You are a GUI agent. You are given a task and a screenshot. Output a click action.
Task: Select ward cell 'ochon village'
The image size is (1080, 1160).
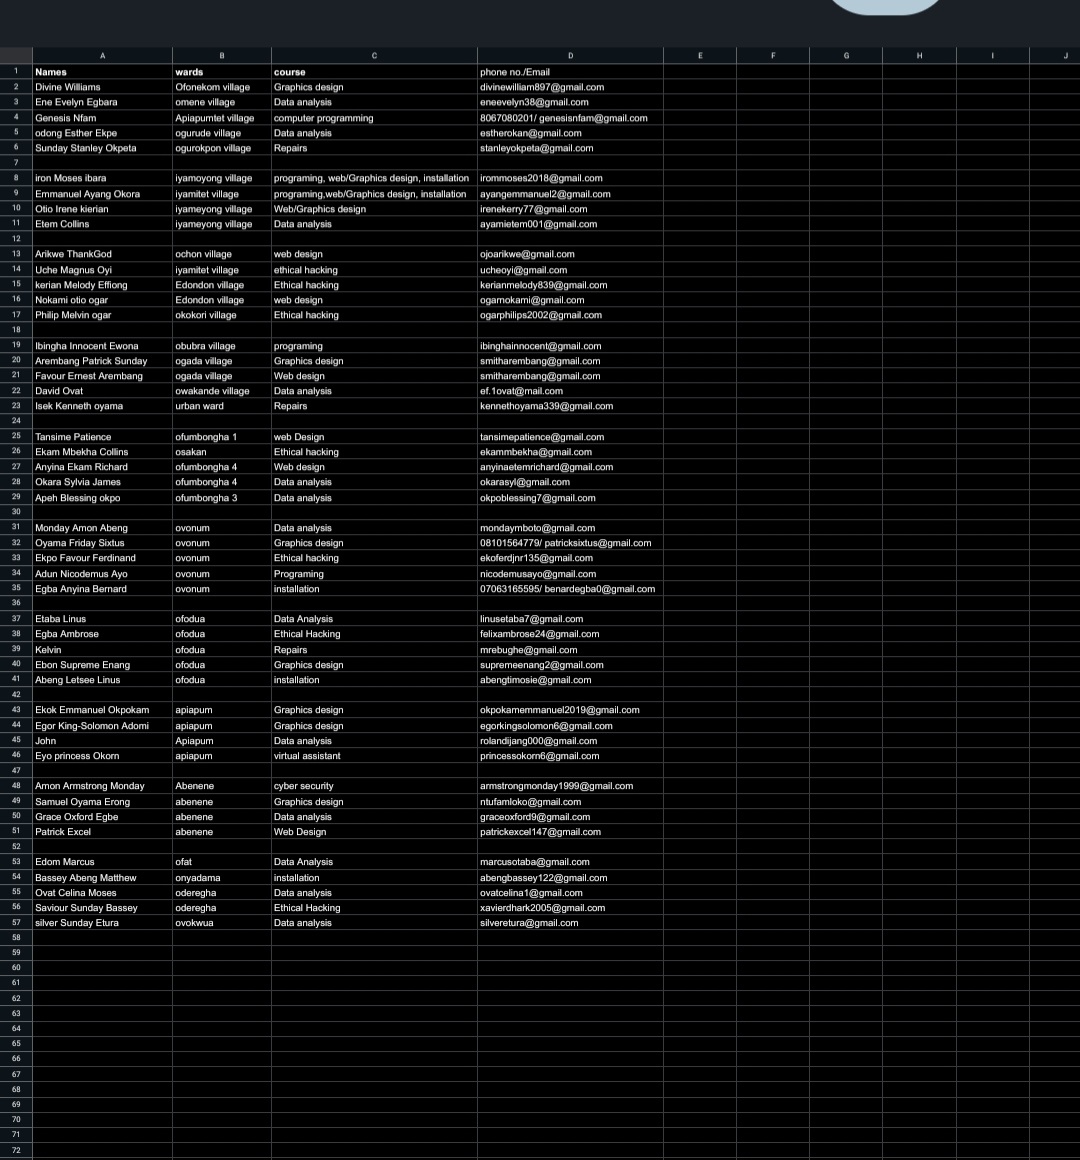pyautogui.click(x=222, y=254)
